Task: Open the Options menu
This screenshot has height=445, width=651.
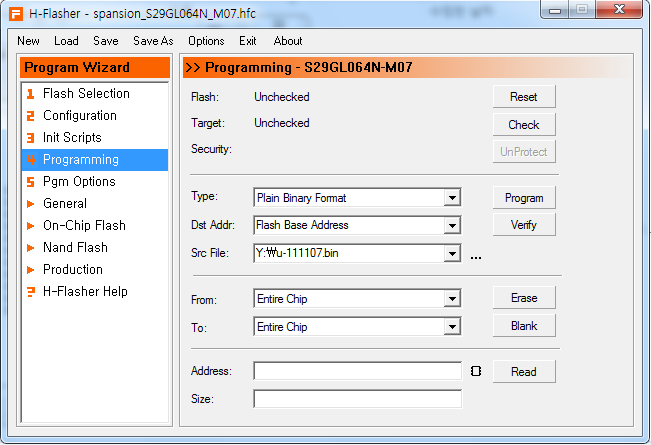Action: click(206, 41)
